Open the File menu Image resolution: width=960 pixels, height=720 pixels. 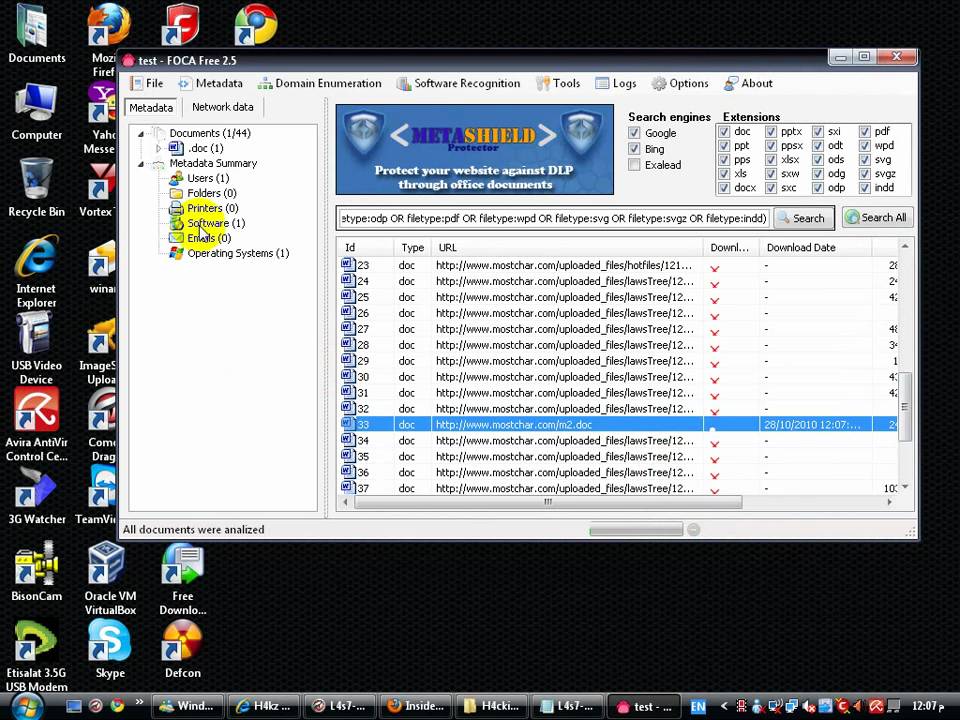pyautogui.click(x=147, y=83)
